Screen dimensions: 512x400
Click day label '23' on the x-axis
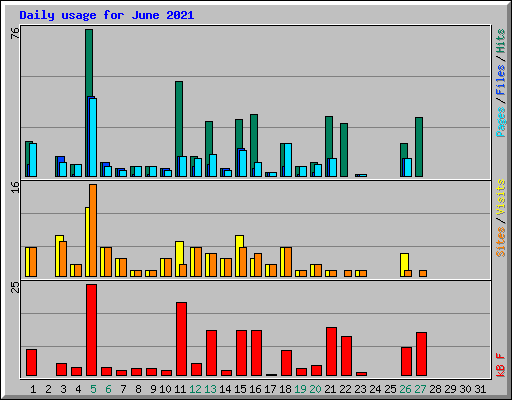[x=360, y=389]
